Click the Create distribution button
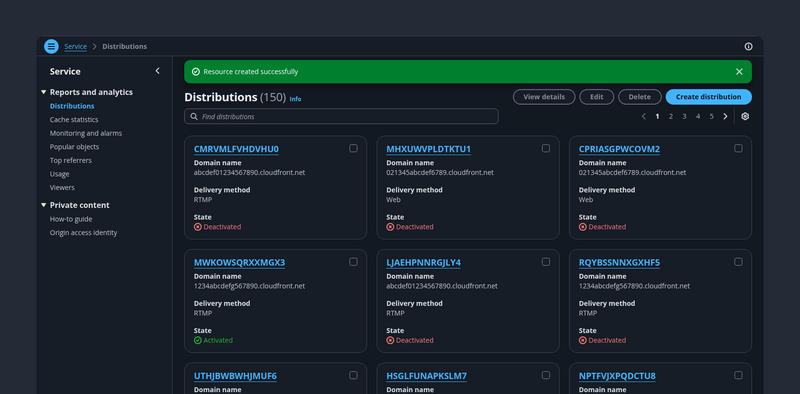Image resolution: width=800 pixels, height=394 pixels. click(x=708, y=97)
